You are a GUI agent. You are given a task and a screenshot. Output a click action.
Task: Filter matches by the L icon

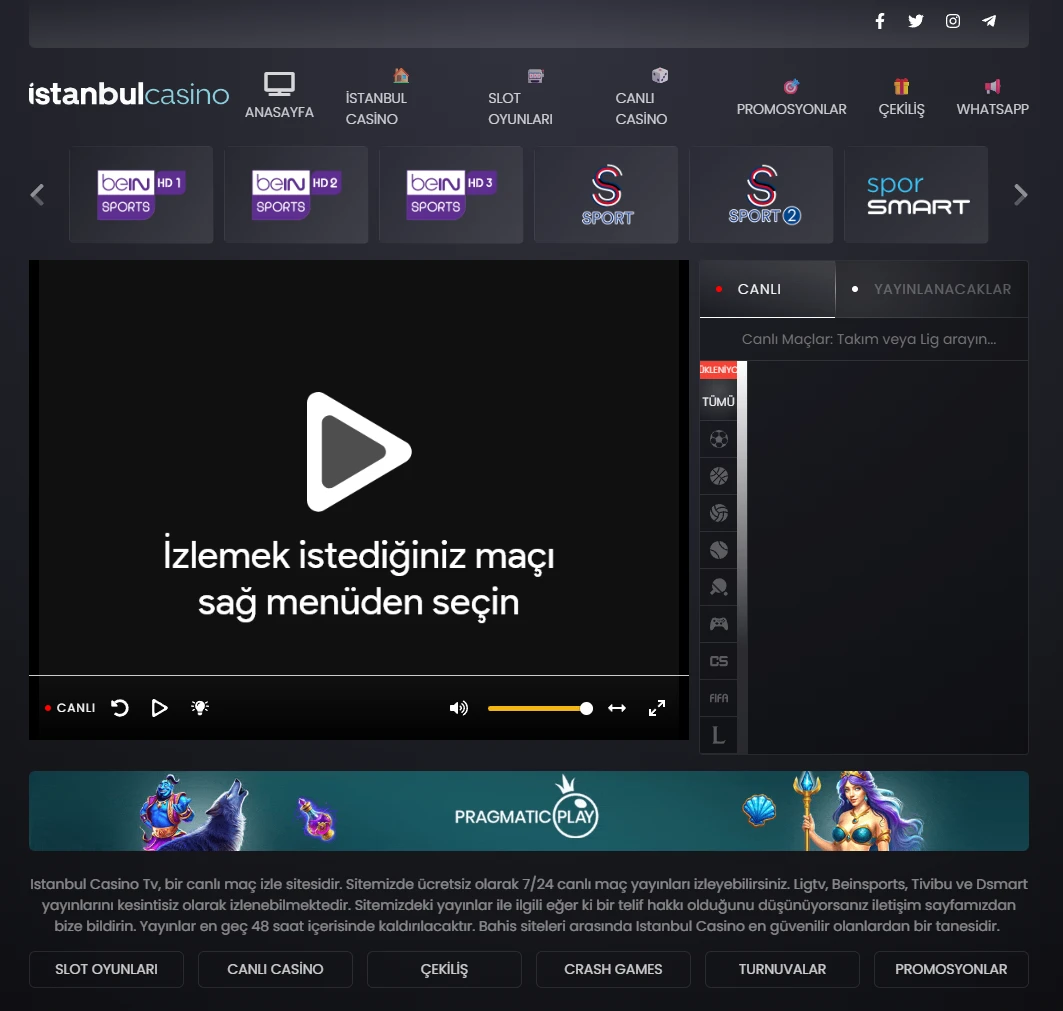719,735
